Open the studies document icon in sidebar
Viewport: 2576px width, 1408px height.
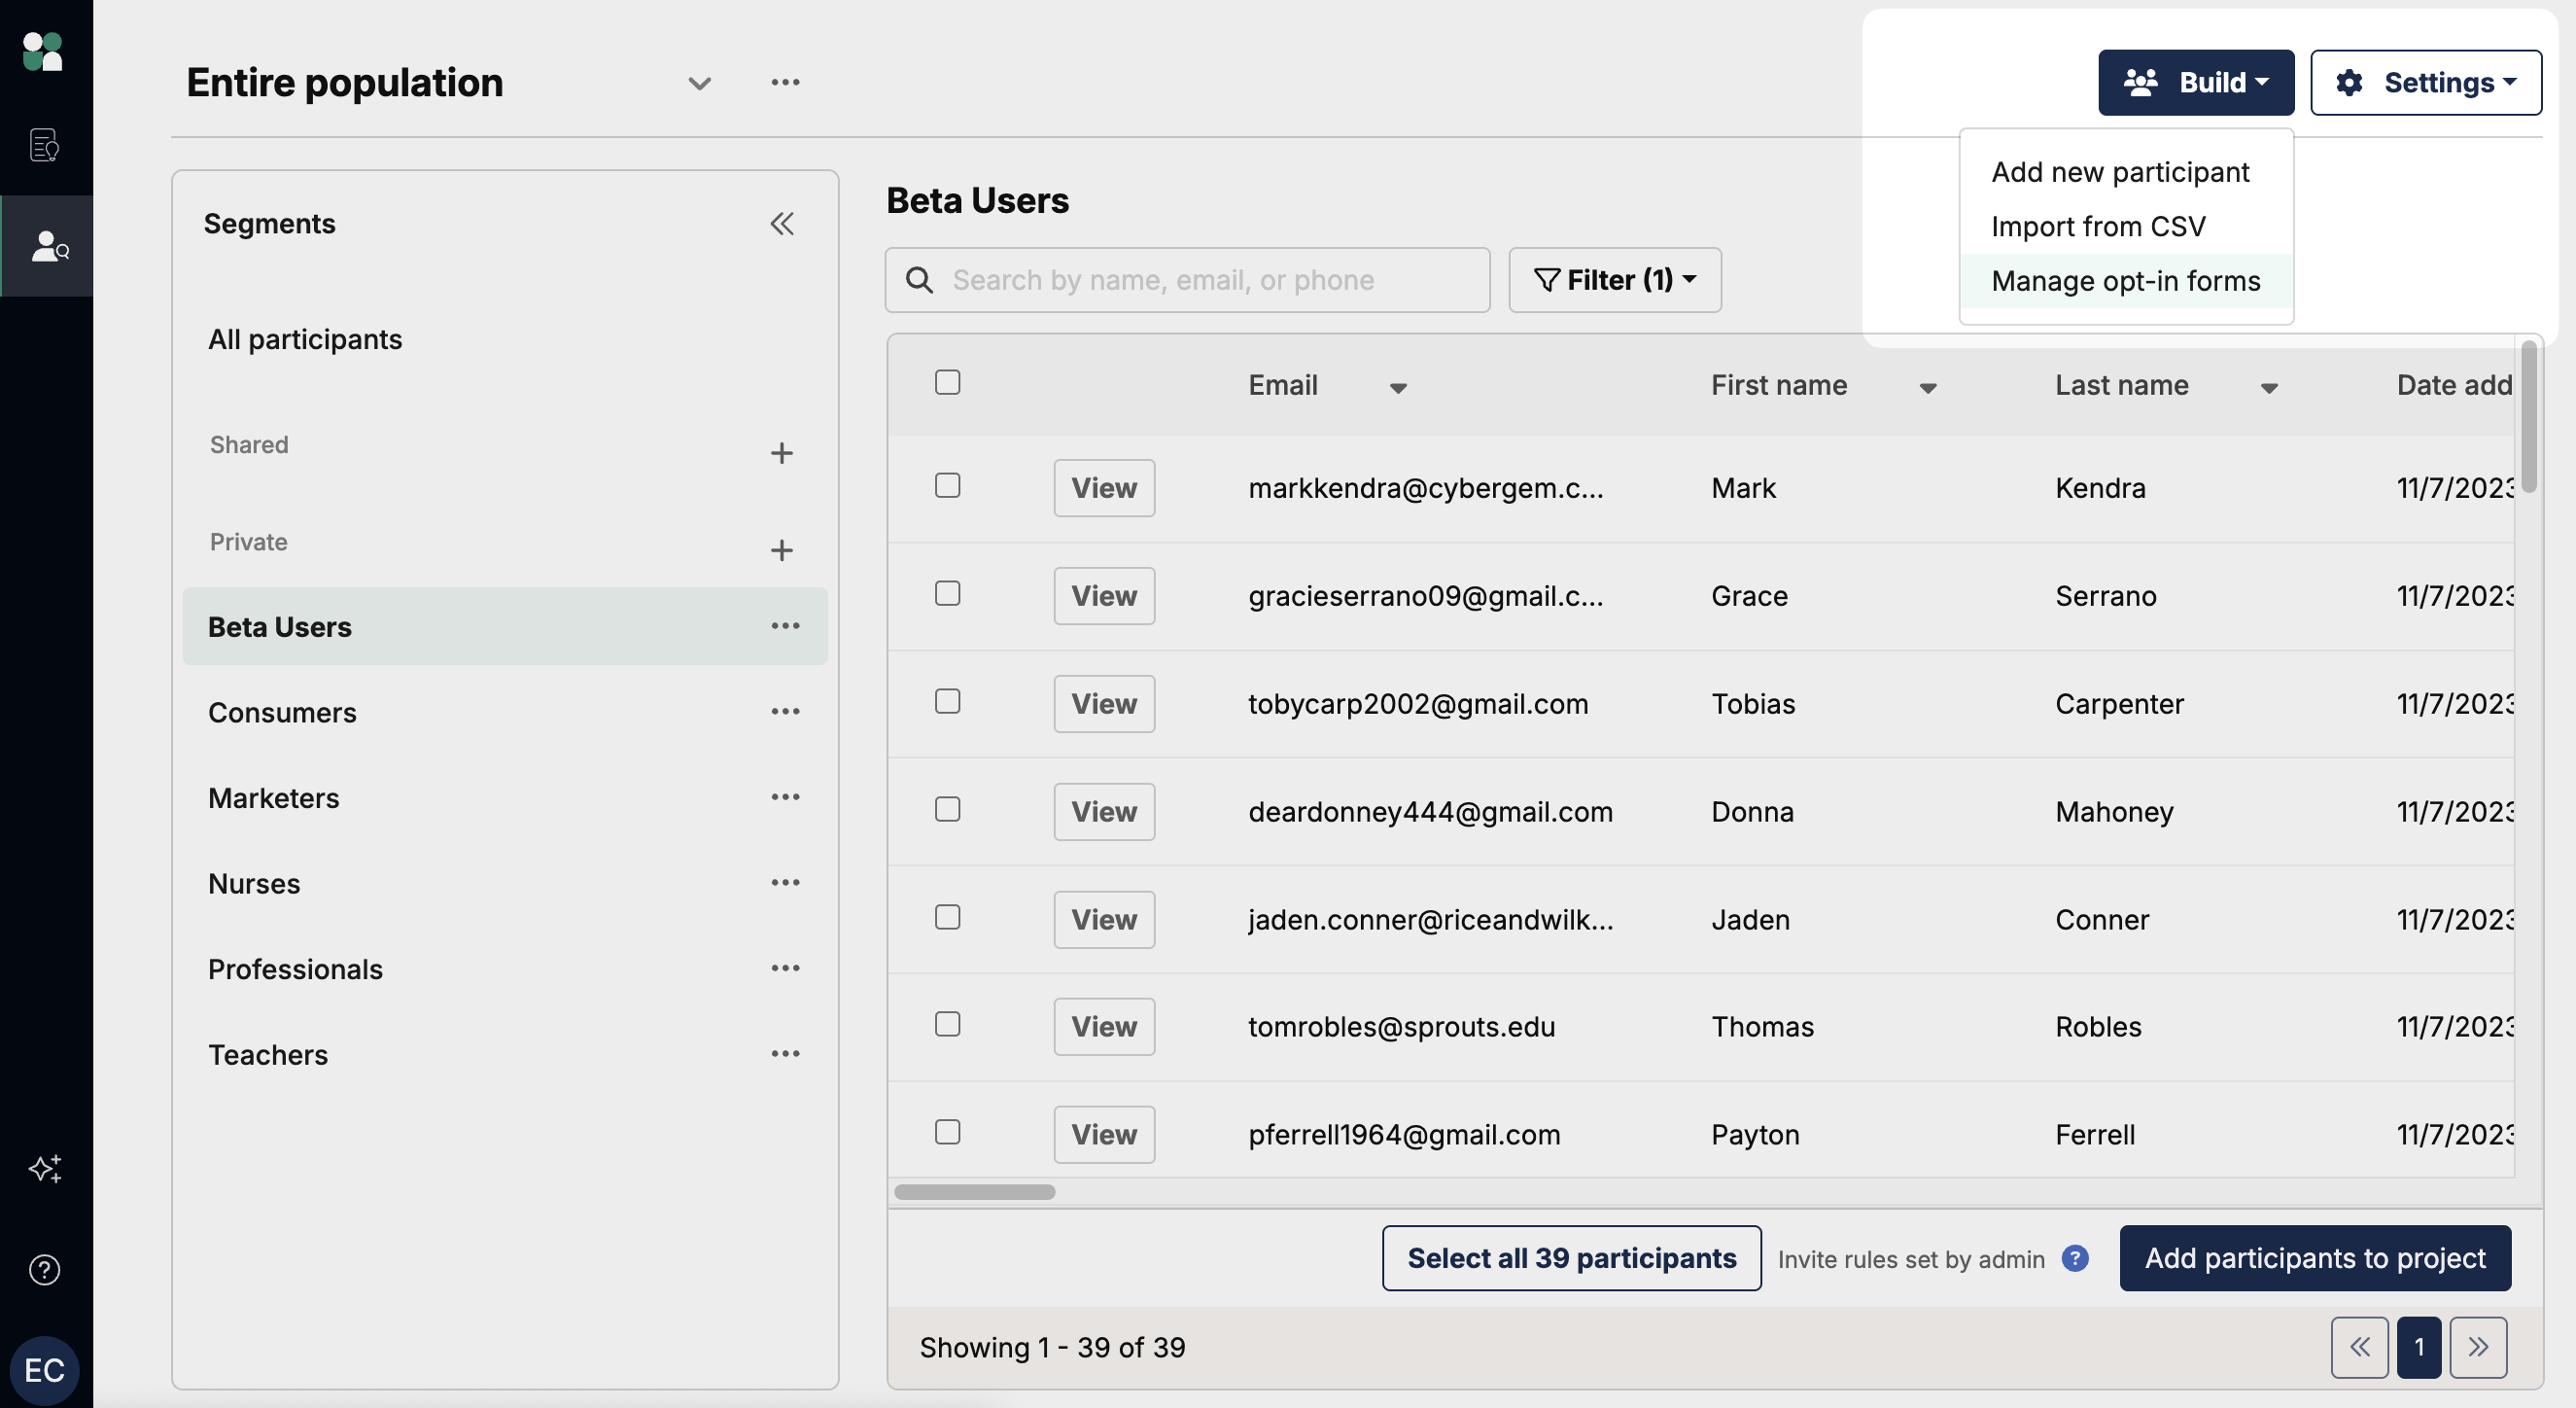click(x=45, y=146)
